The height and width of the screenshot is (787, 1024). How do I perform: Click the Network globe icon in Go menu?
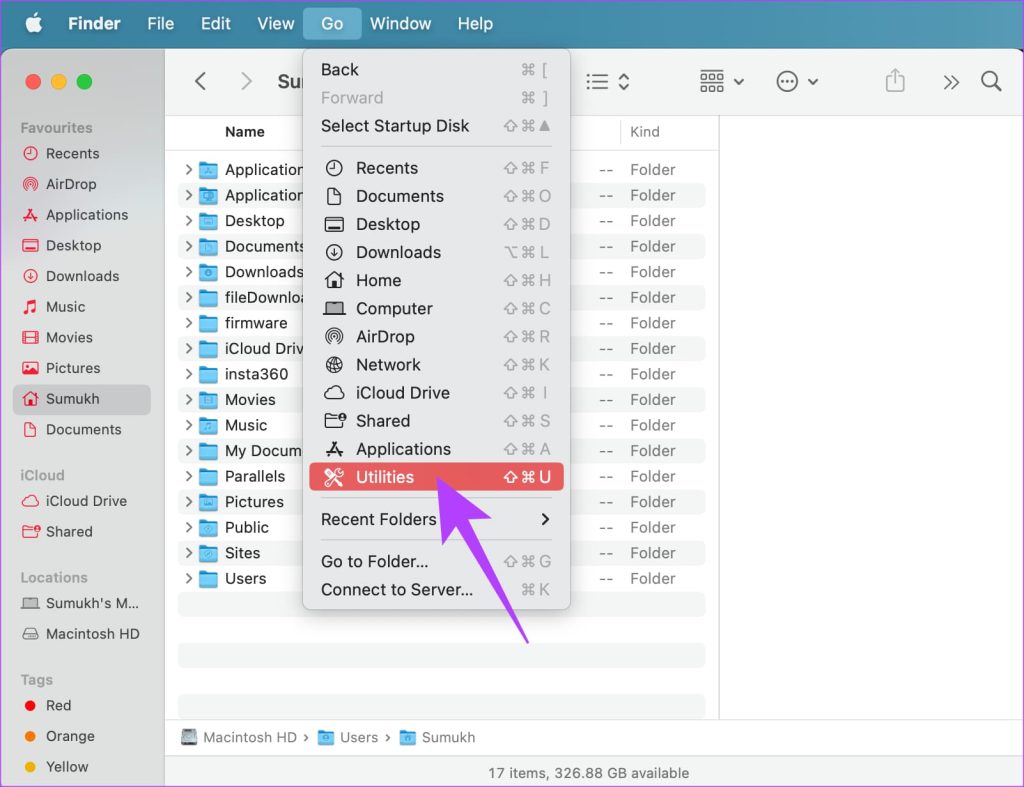coord(335,365)
